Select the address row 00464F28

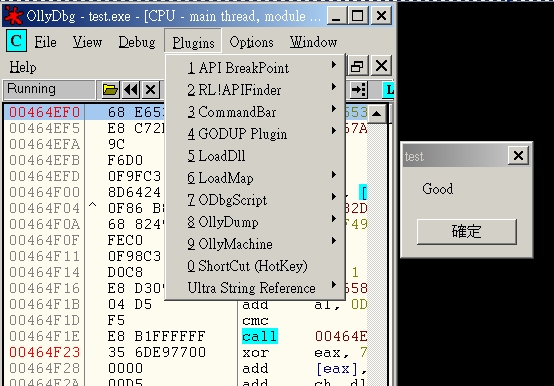click(x=45, y=368)
